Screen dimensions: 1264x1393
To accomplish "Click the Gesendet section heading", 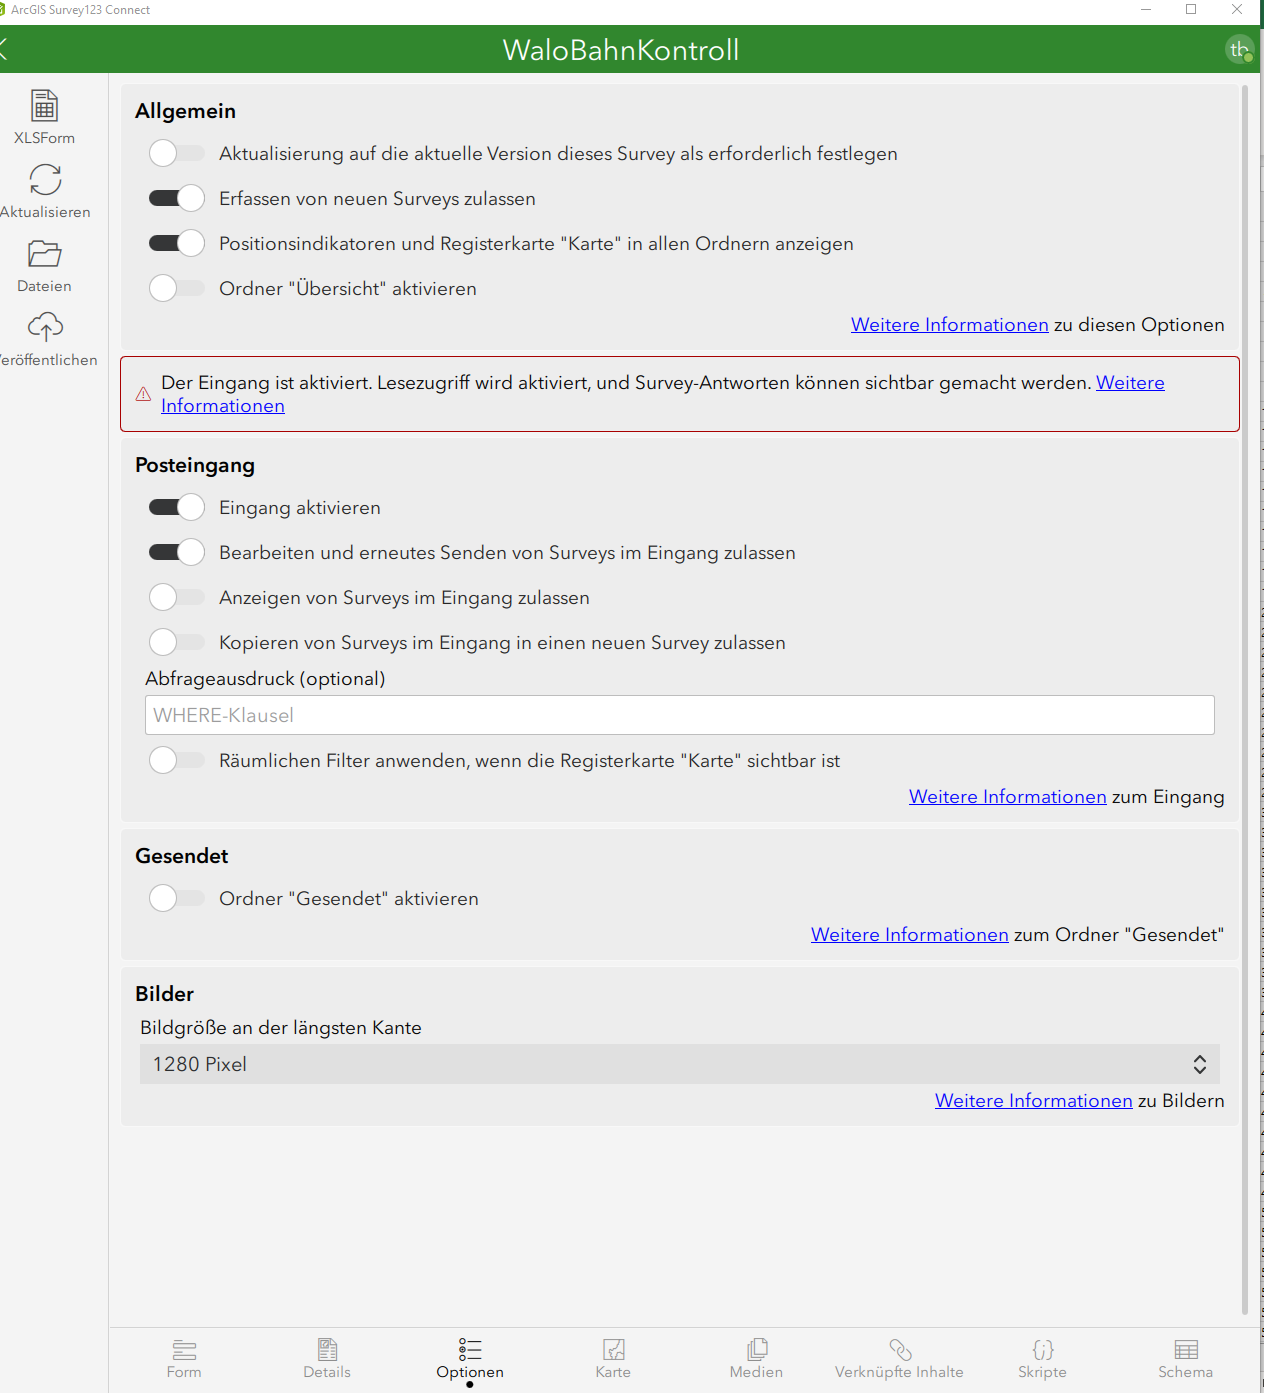I will (x=182, y=856).
